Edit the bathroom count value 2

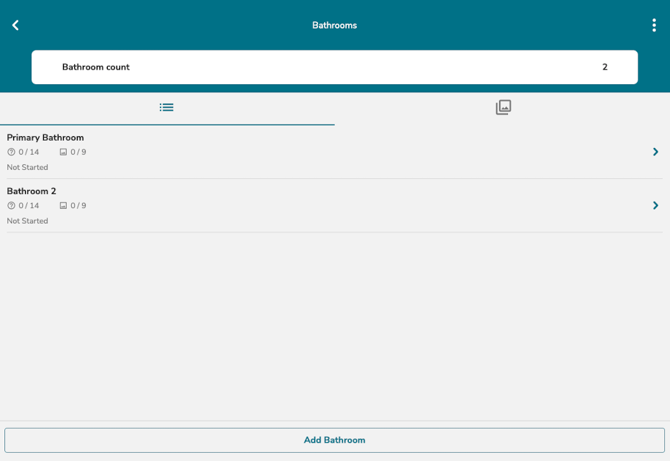point(604,67)
